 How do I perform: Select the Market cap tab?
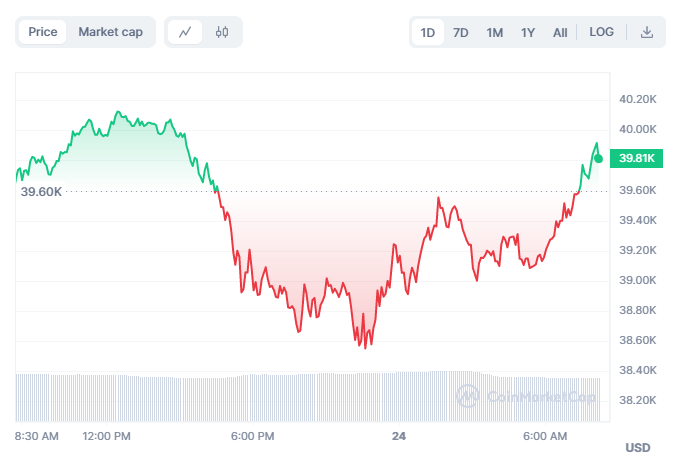(x=110, y=32)
